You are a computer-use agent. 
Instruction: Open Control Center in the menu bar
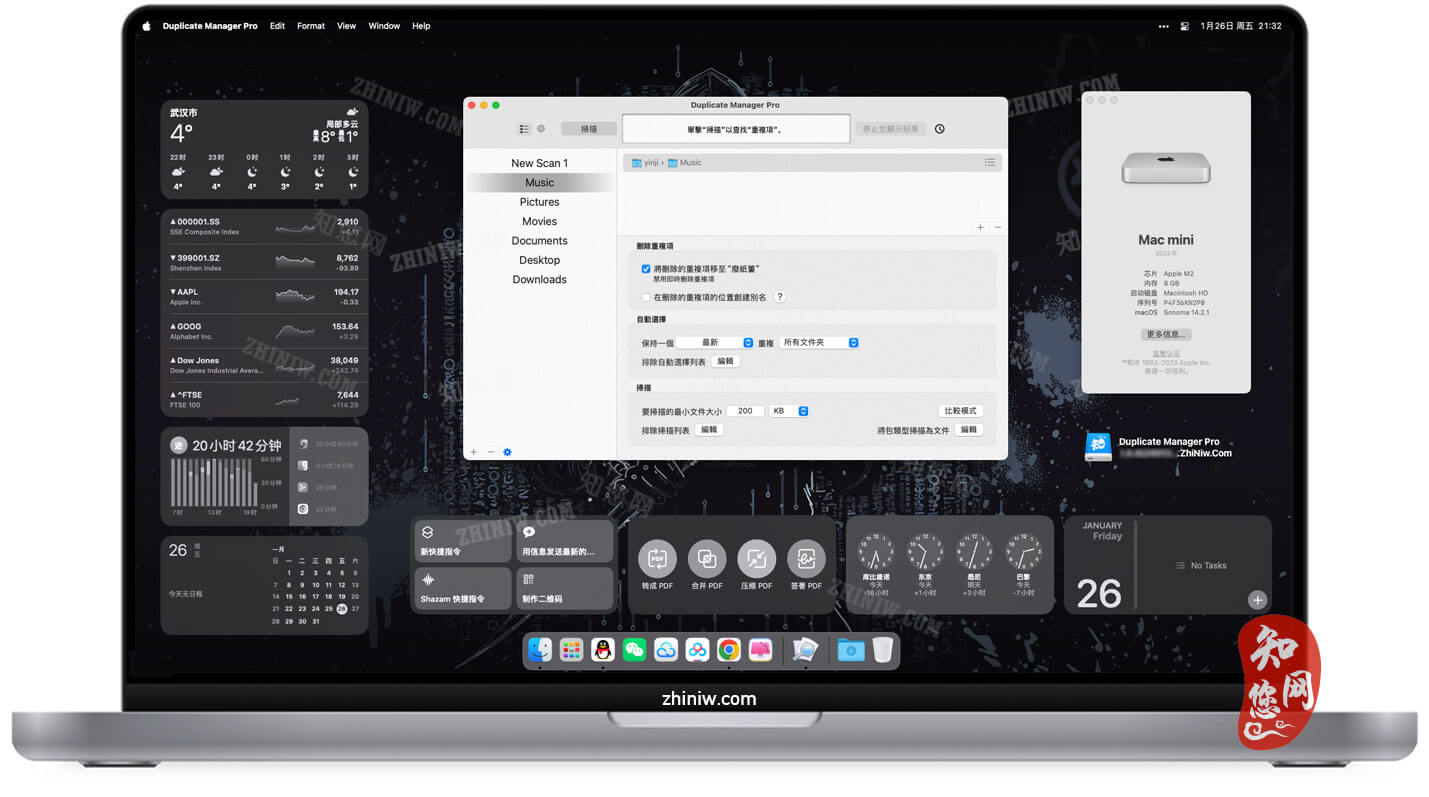pos(1184,26)
